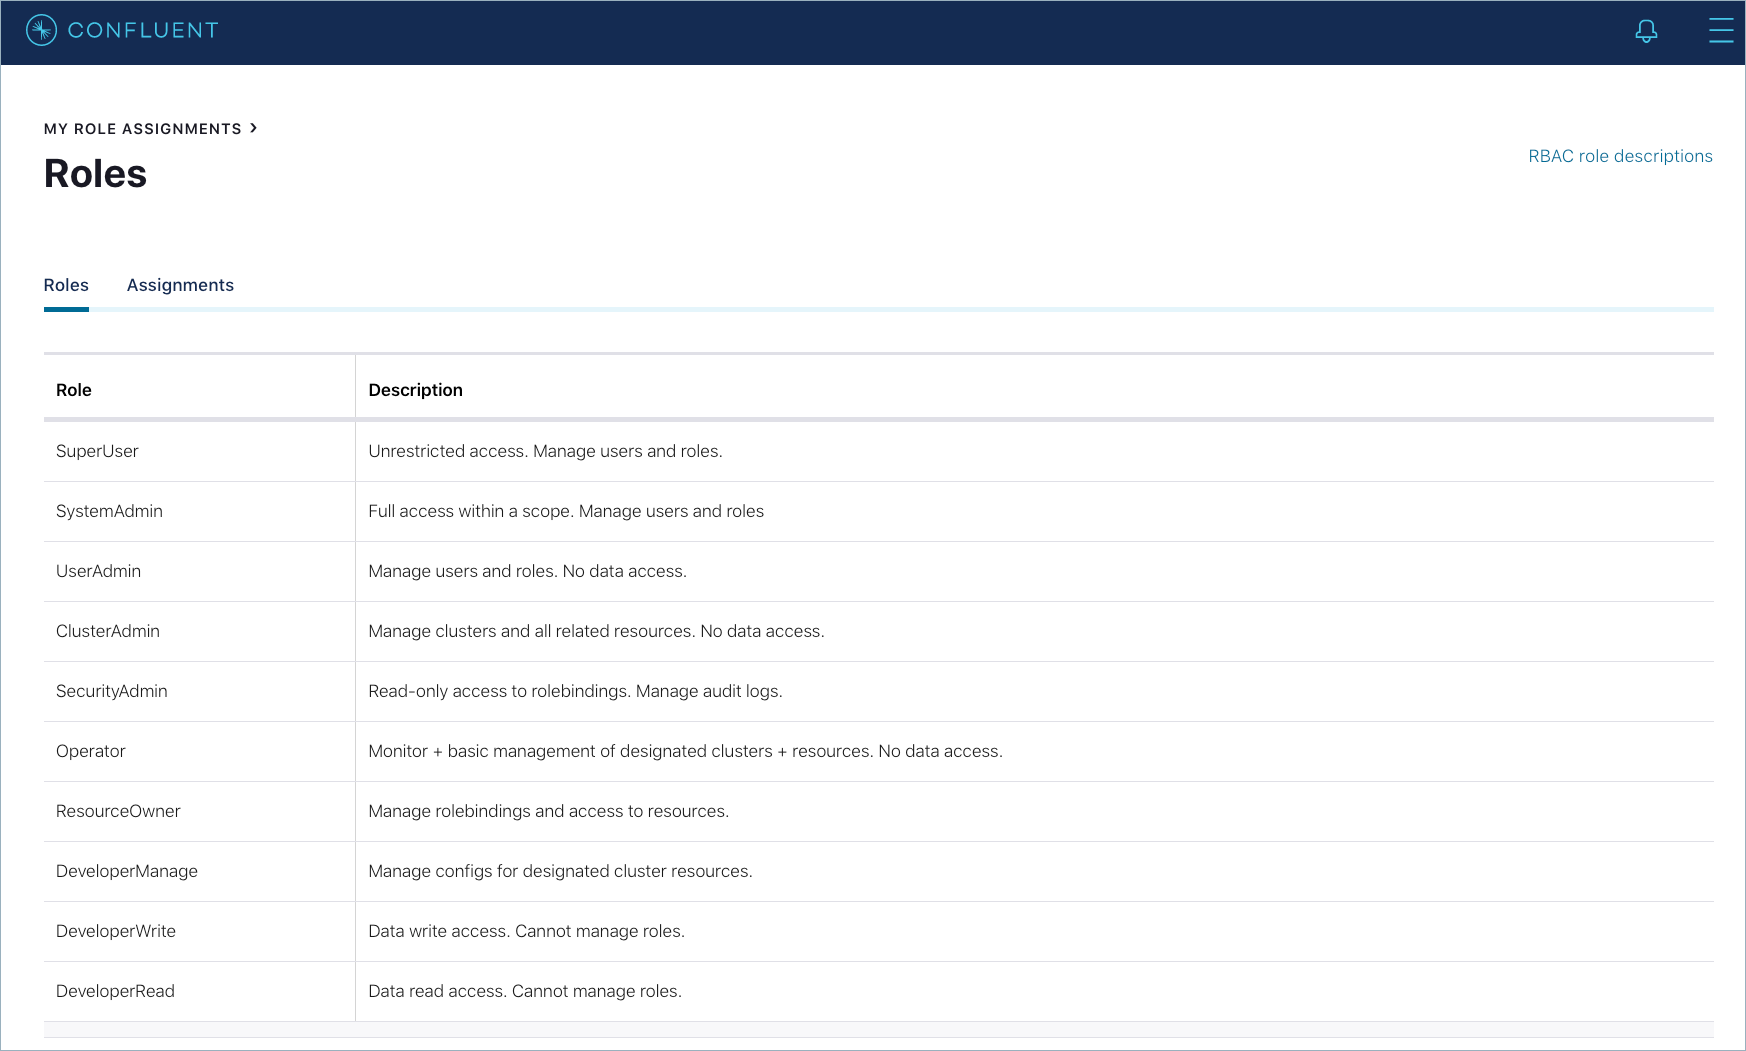Pick the ClusterAdmin role
Image resolution: width=1746 pixels, height=1051 pixels.
click(108, 631)
